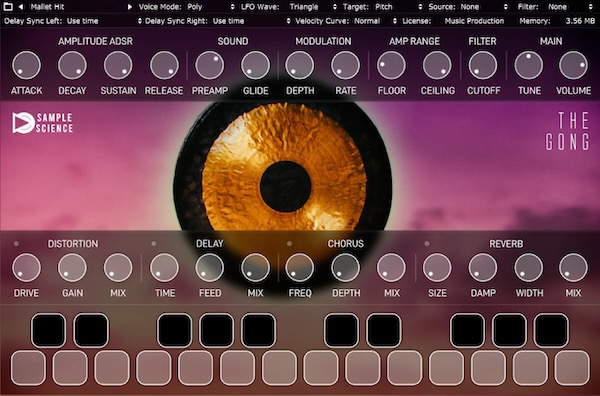The width and height of the screenshot is (600, 396).
Task: Click the gong image in the center
Action: (x=284, y=185)
